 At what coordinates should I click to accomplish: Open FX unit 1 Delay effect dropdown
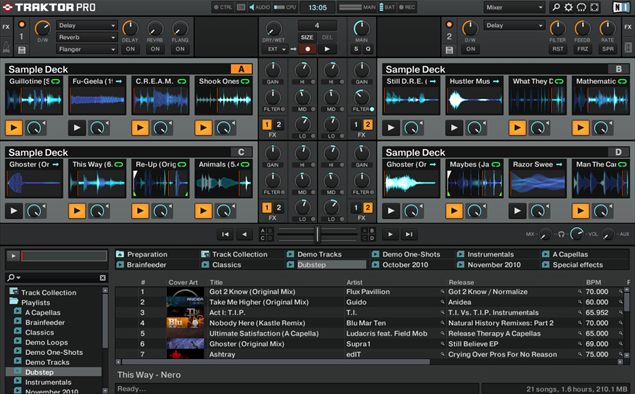pyautogui.click(x=86, y=25)
